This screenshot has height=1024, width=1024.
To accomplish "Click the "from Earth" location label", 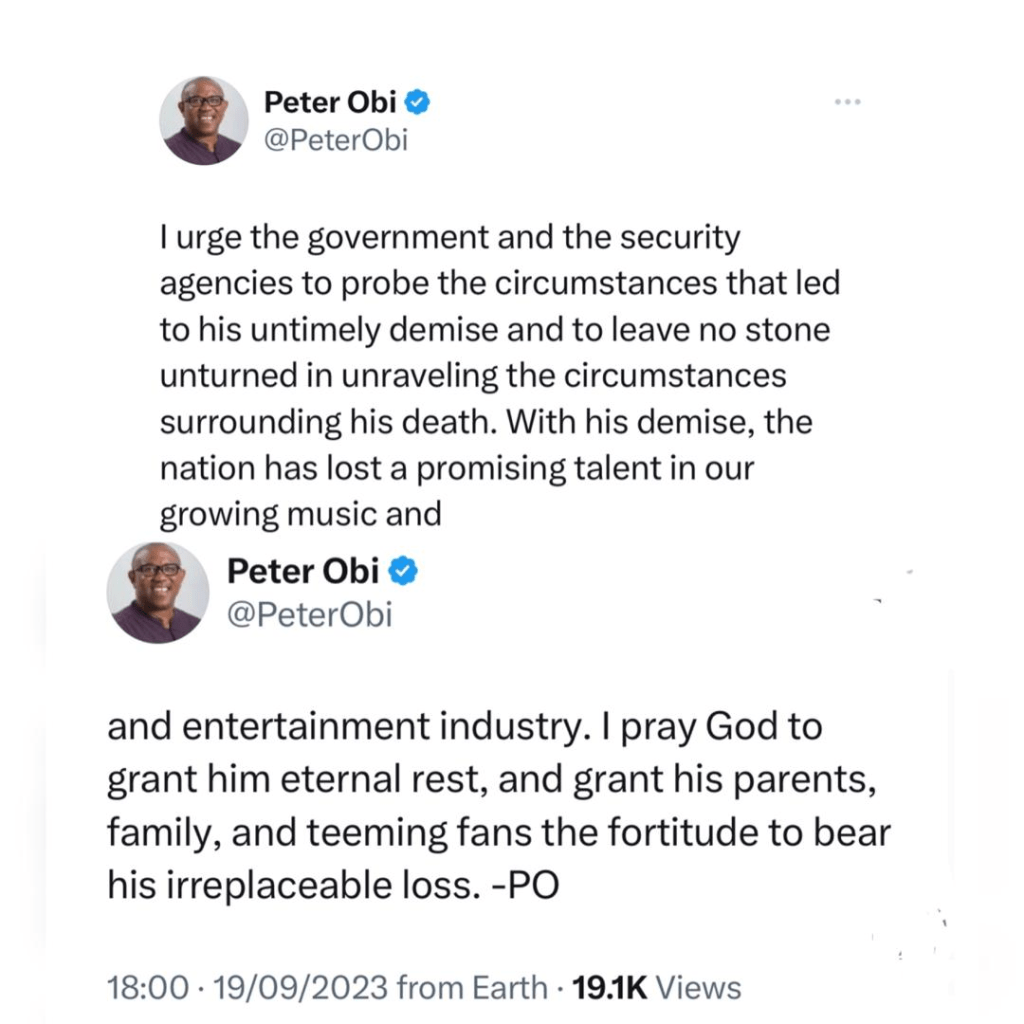I will [472, 988].
